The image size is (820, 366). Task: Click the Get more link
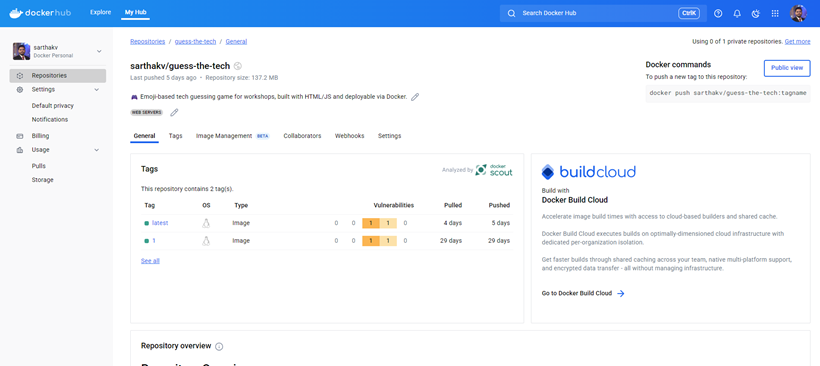(798, 41)
